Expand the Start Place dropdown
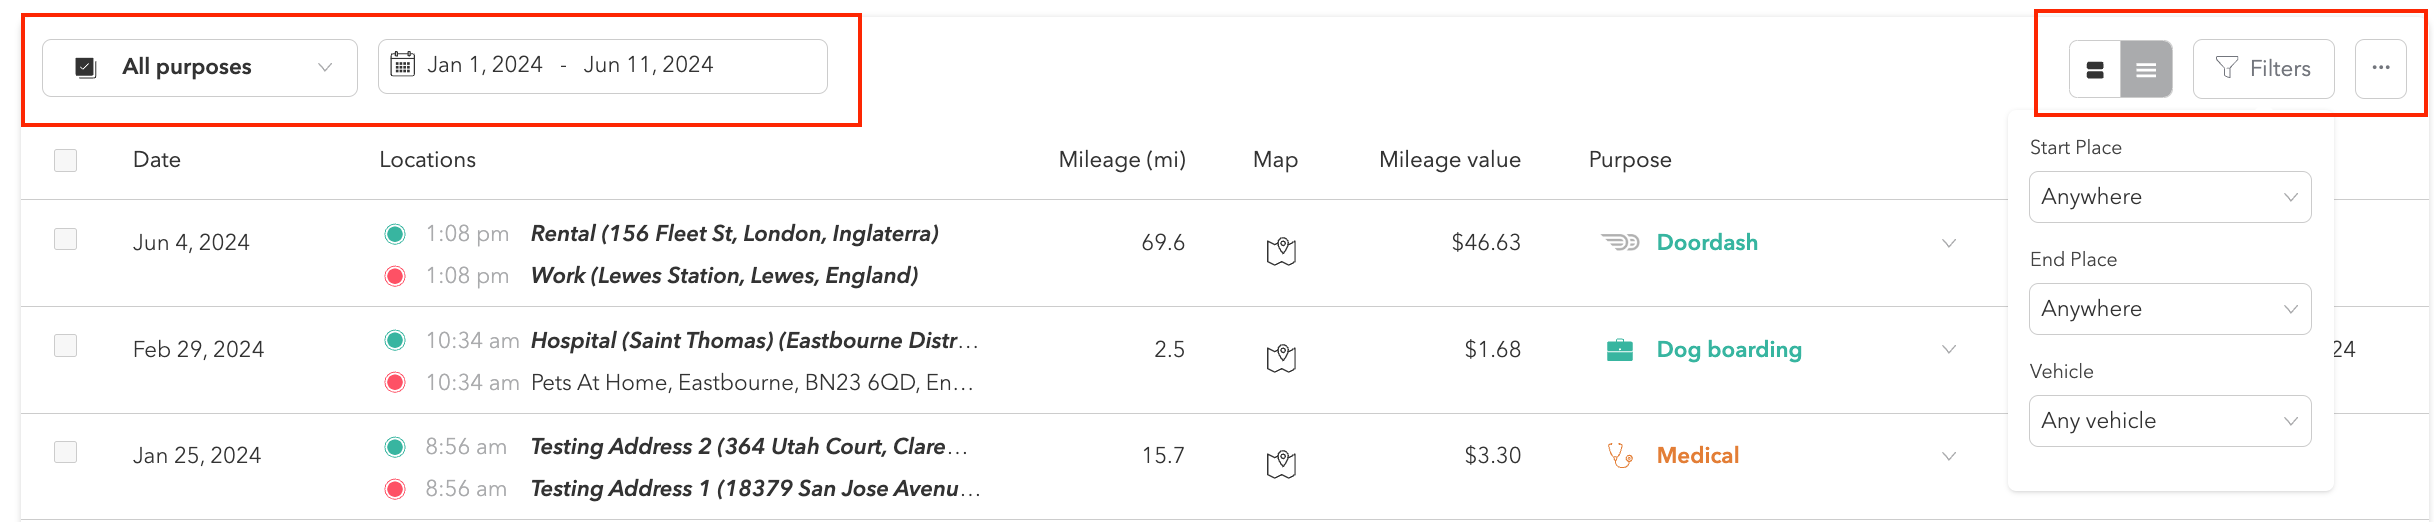The image size is (2434, 522). [x=2170, y=197]
